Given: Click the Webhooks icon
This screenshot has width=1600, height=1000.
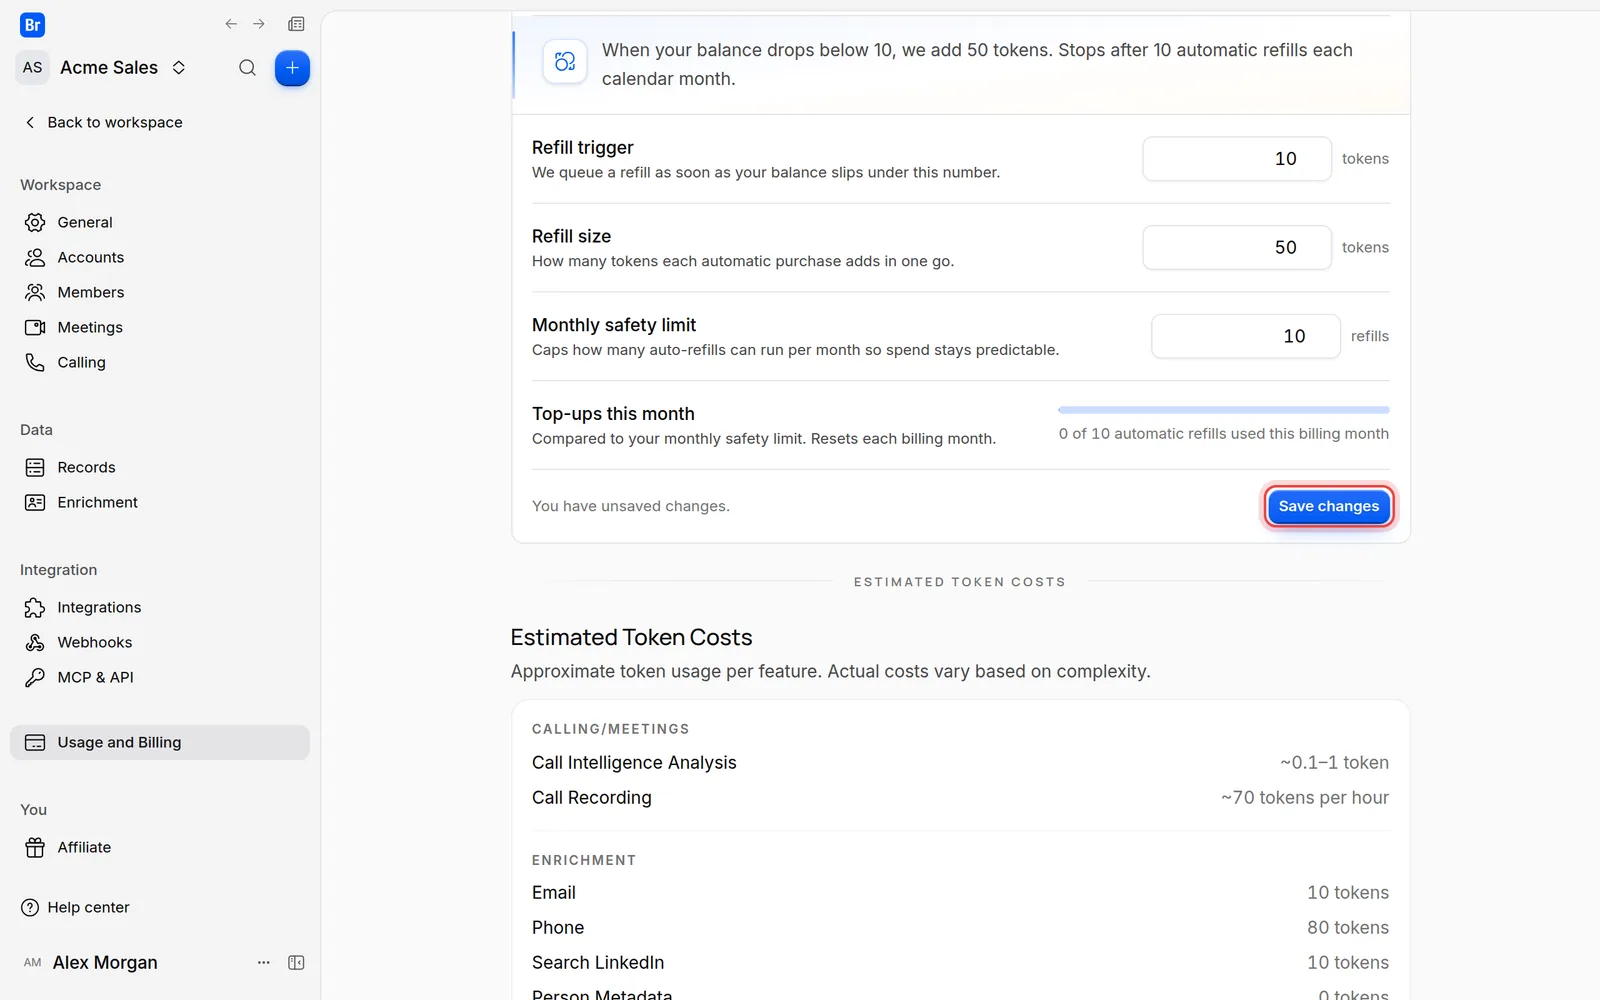Looking at the screenshot, I should click(x=35, y=642).
